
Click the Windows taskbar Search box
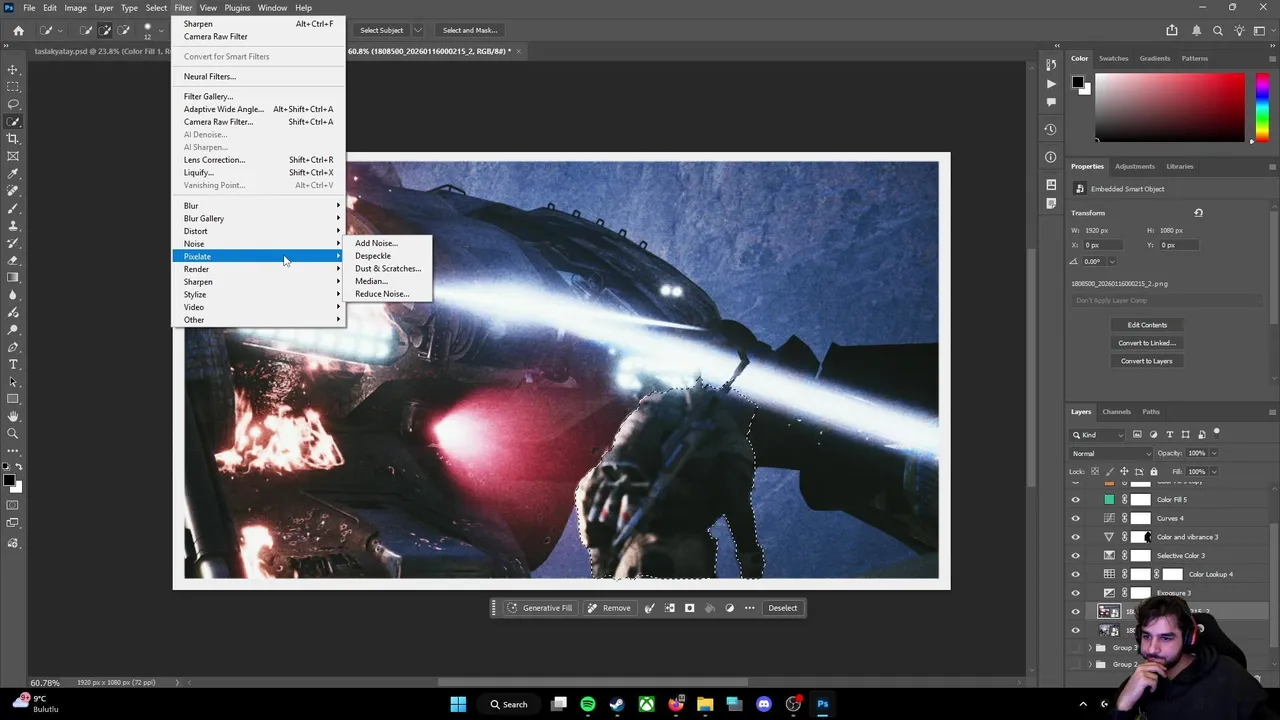(507, 704)
